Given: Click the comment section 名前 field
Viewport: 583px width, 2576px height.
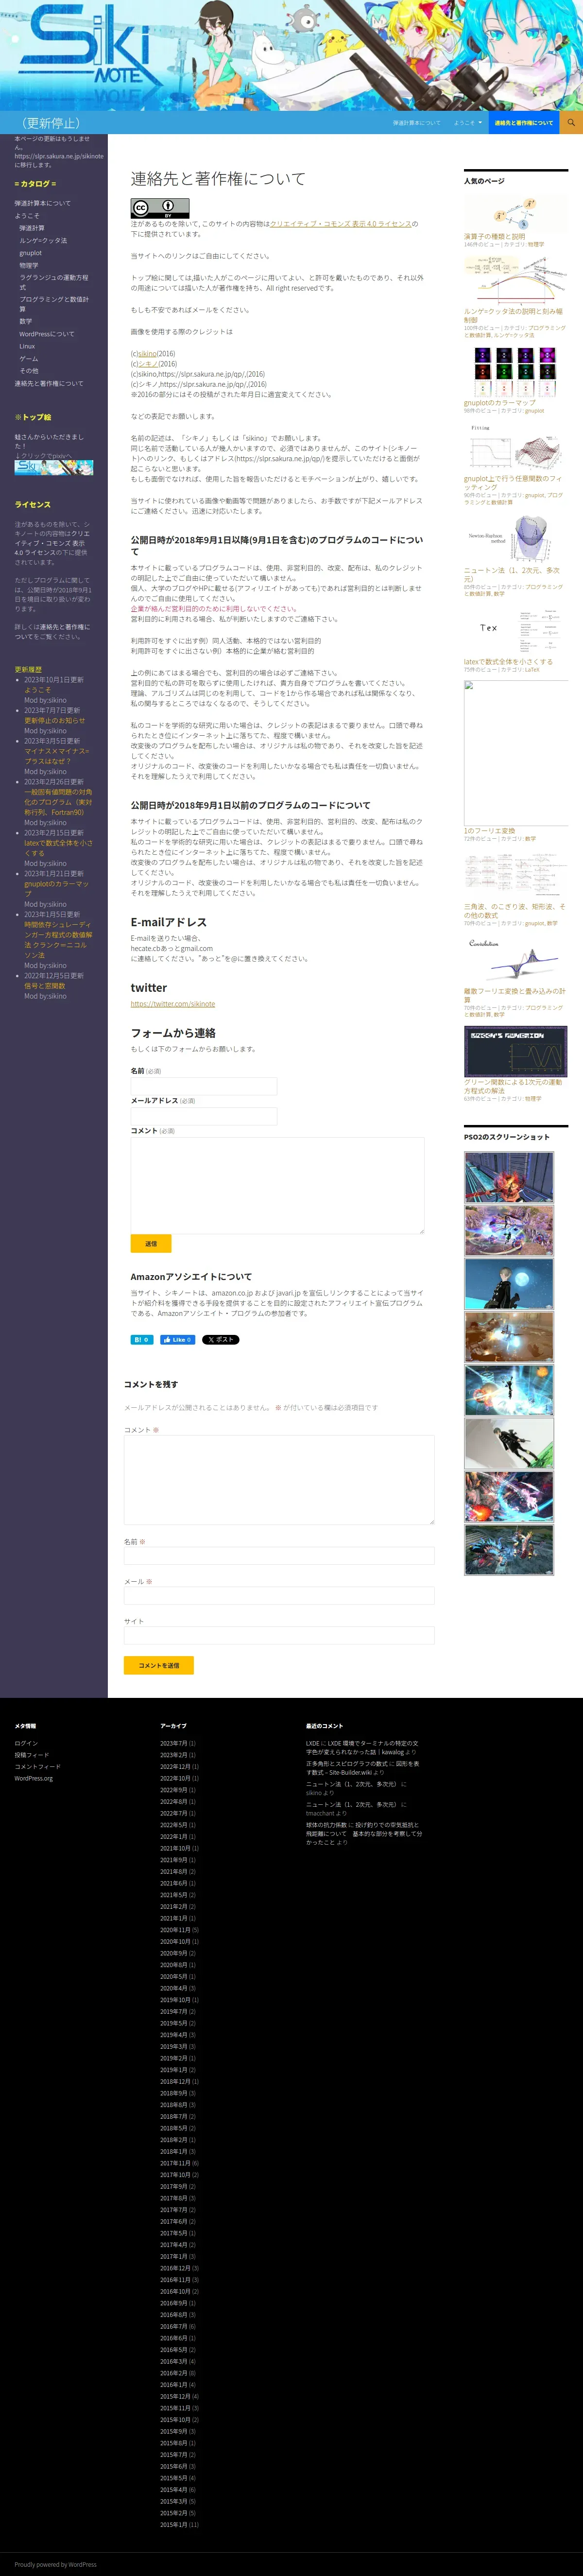Looking at the screenshot, I should point(279,1555).
